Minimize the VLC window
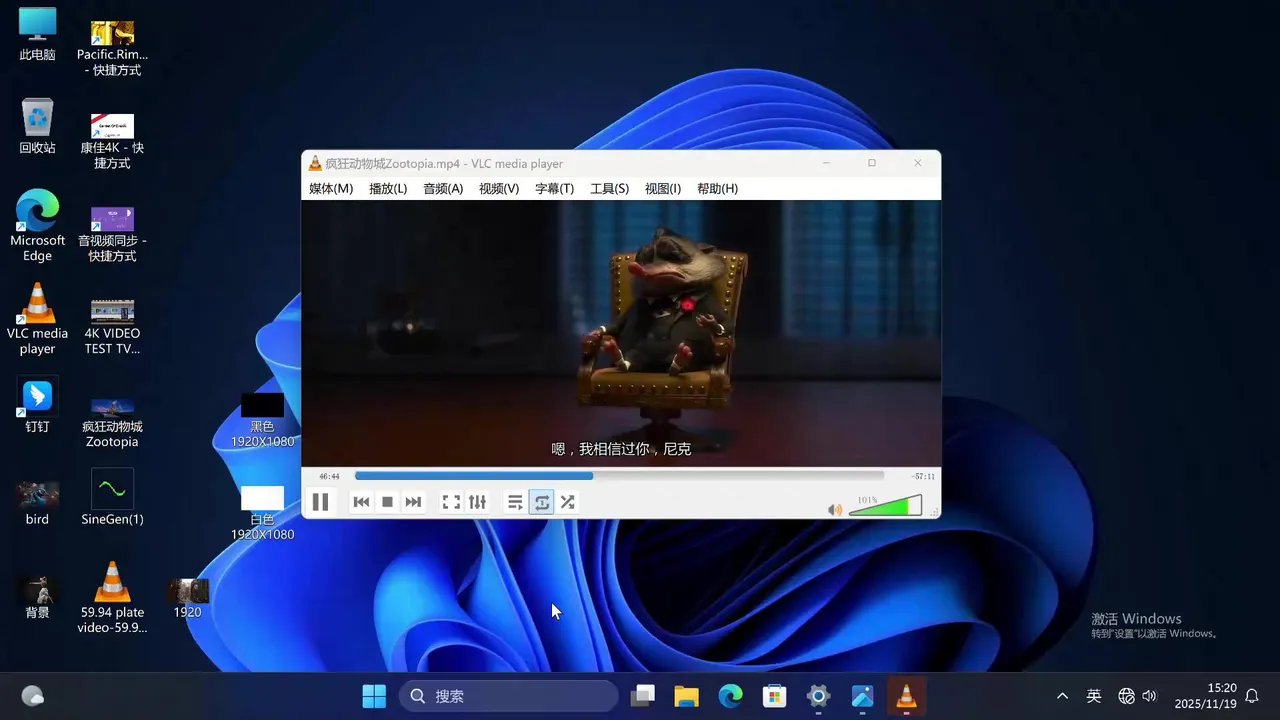 [826, 163]
